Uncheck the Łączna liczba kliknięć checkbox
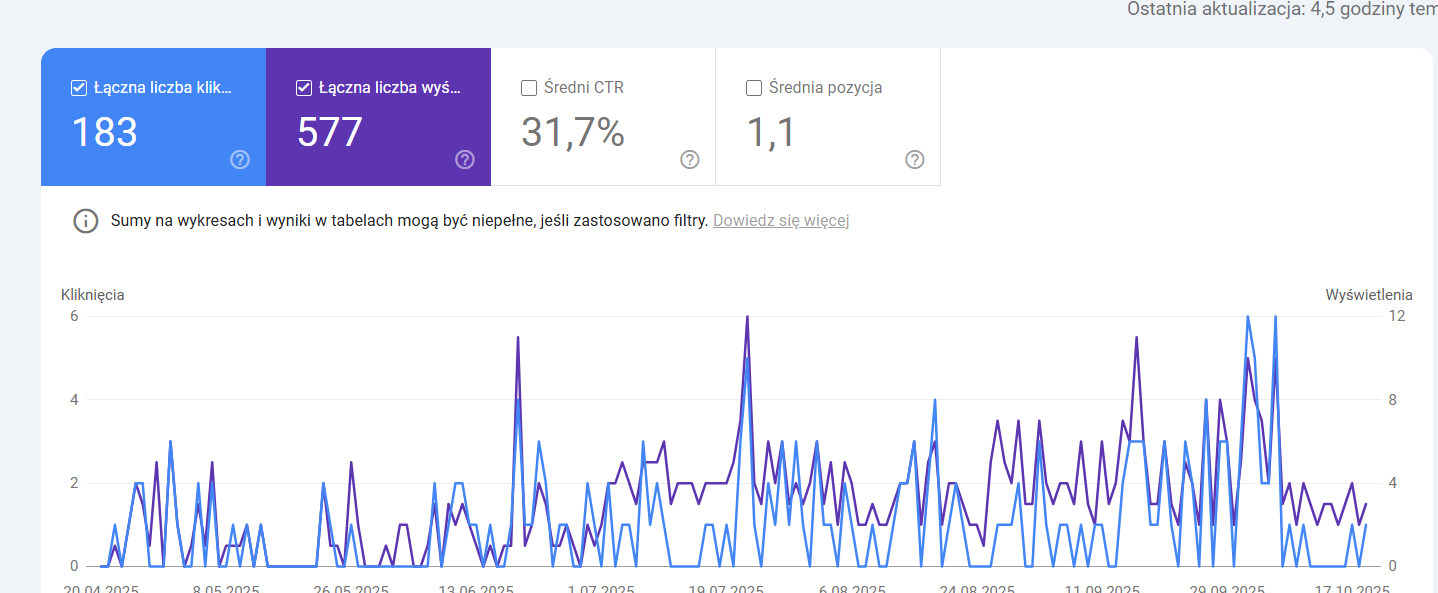The width and height of the screenshot is (1438, 593). 79,88
